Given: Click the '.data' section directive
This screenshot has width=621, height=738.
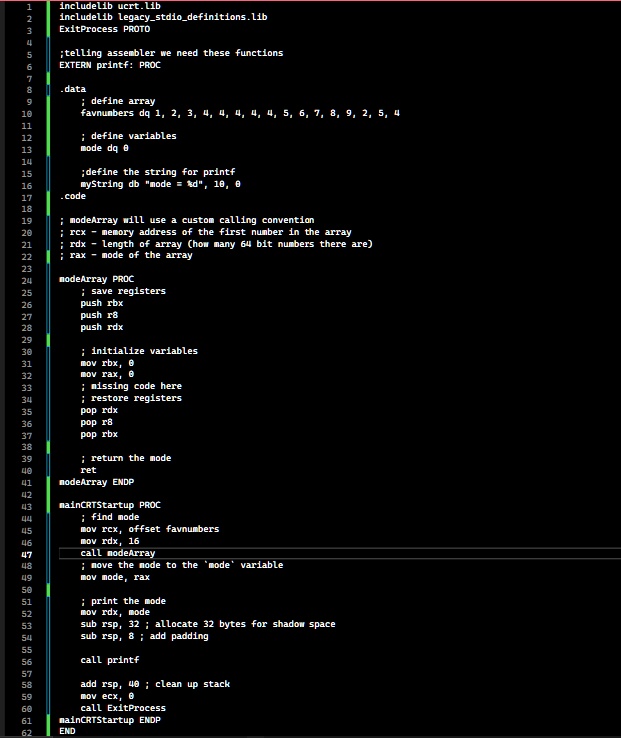Looking at the screenshot, I should coord(73,89).
